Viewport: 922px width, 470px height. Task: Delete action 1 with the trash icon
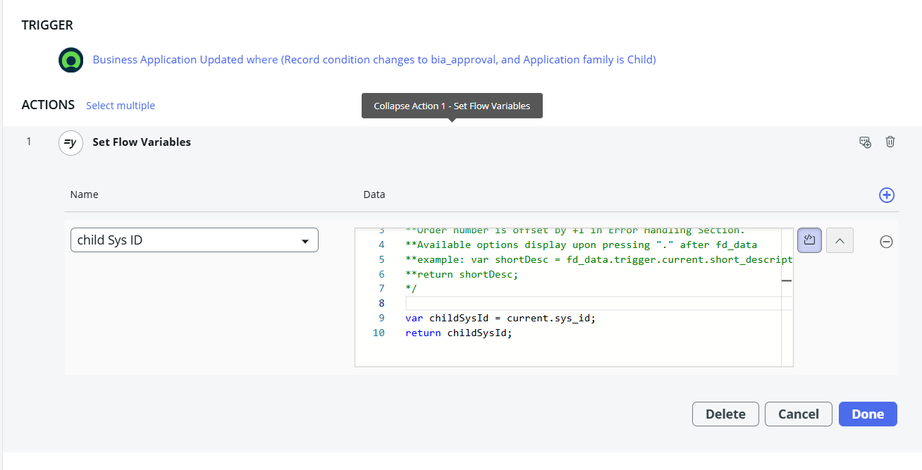point(890,142)
